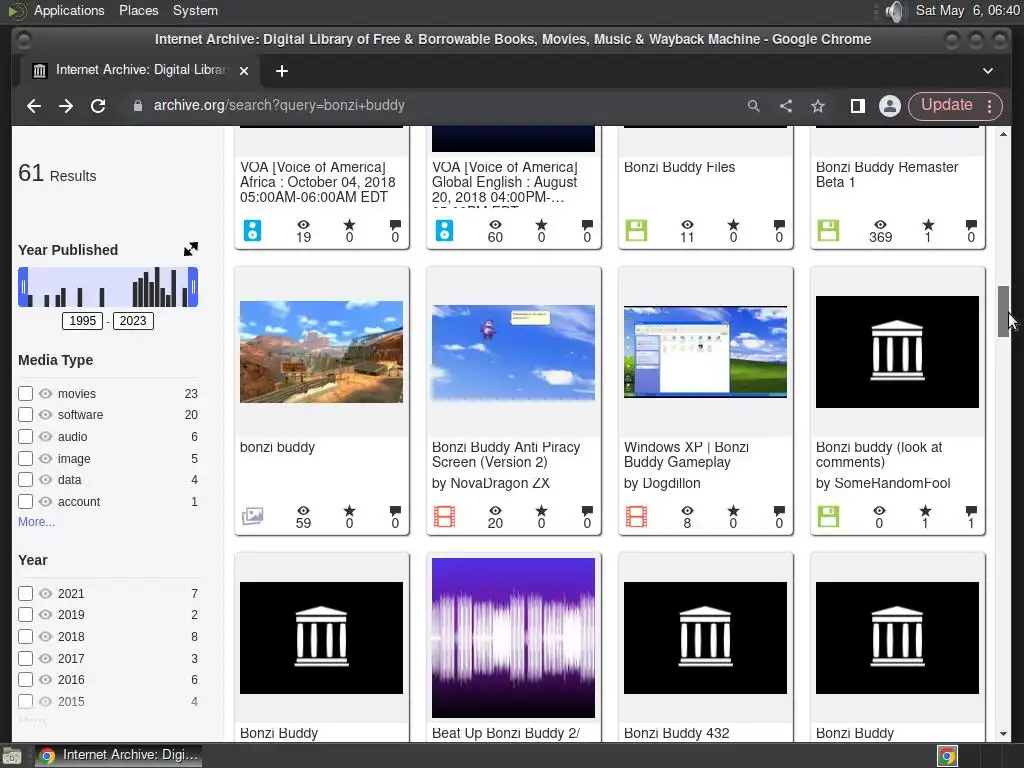Click the views eye on bonzi buddy image card
This screenshot has height=768, width=1024.
click(x=304, y=511)
